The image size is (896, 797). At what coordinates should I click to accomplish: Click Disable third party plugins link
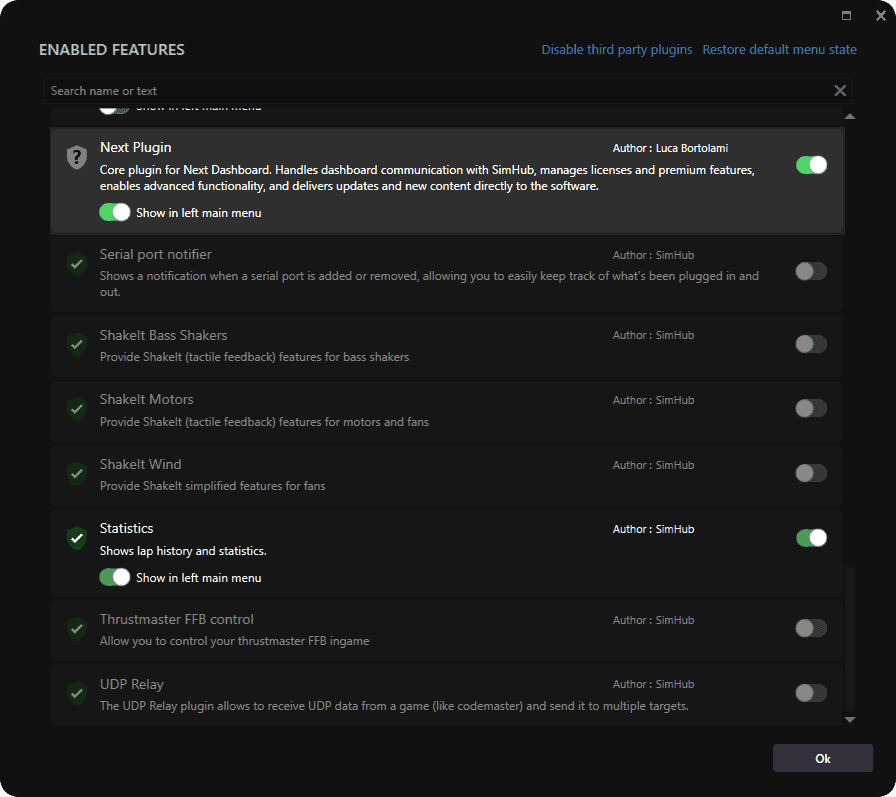click(x=617, y=50)
